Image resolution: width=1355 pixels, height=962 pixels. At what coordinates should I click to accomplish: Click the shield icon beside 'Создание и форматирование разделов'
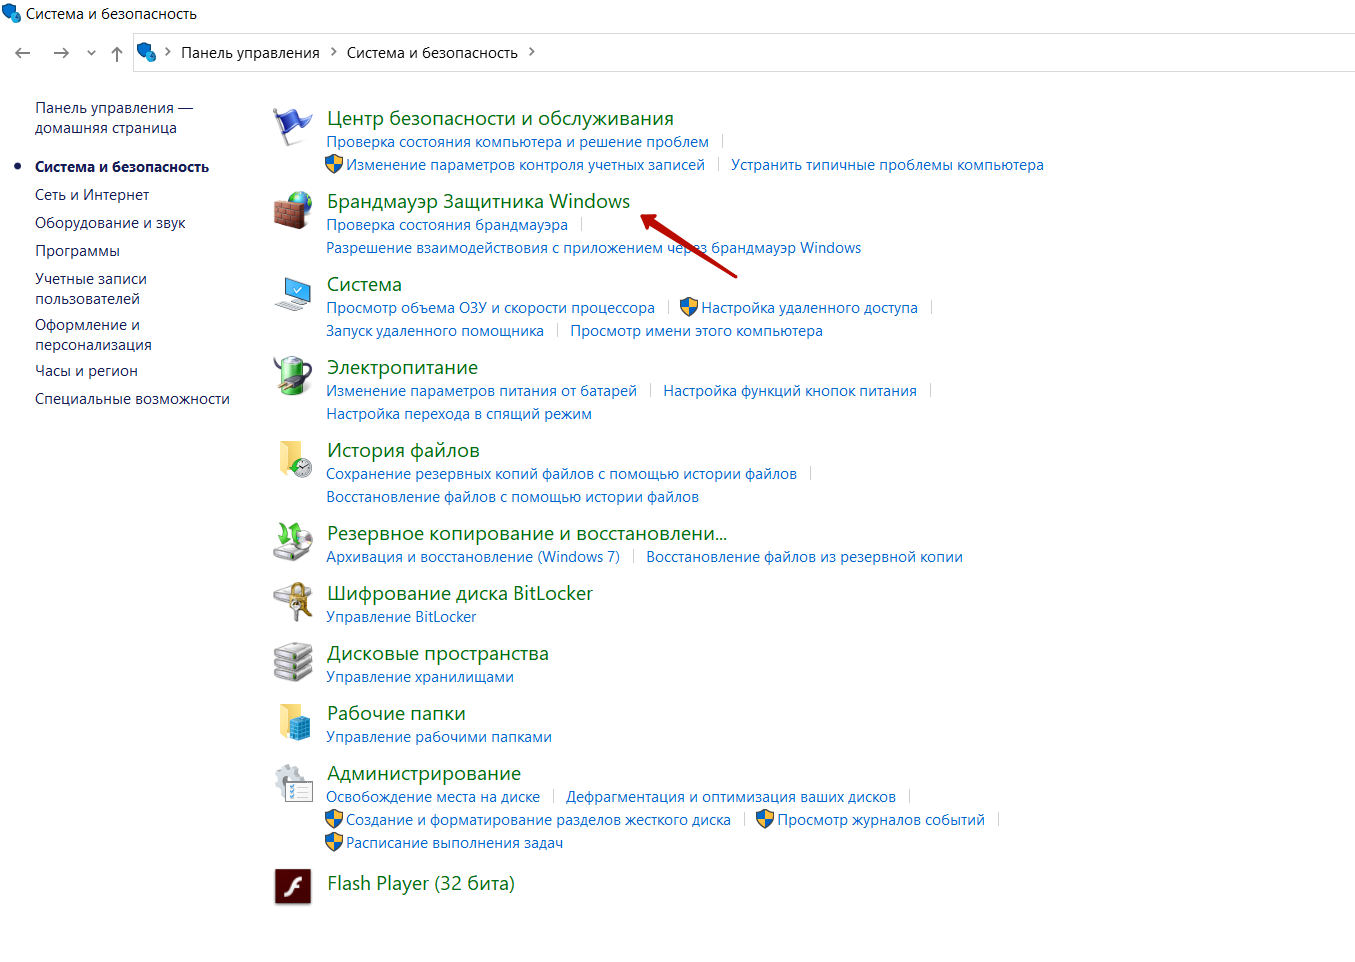pyautogui.click(x=334, y=819)
